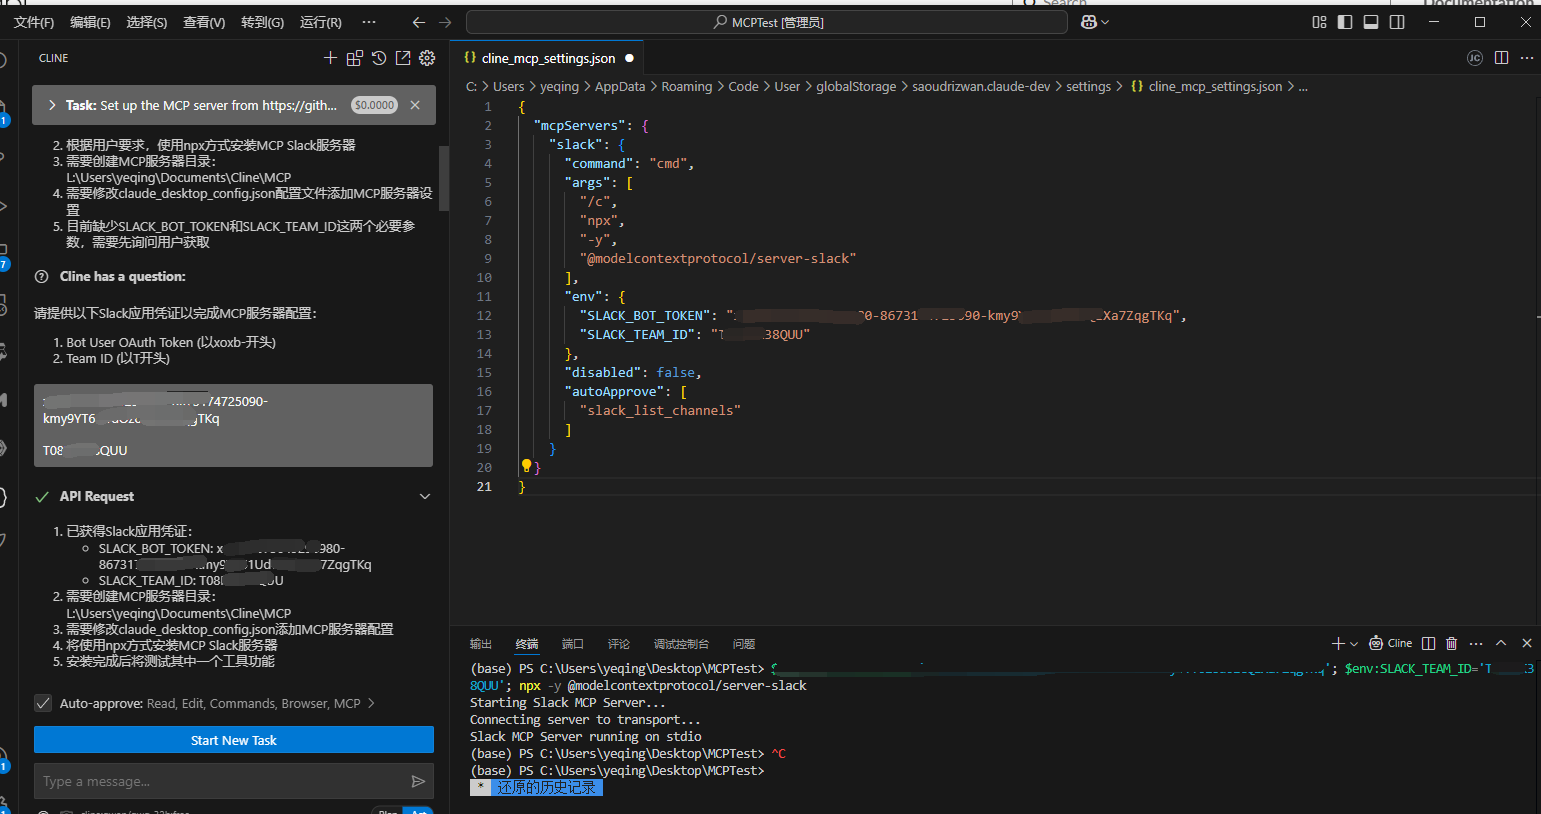Open the 文件(F) menu

[34, 22]
